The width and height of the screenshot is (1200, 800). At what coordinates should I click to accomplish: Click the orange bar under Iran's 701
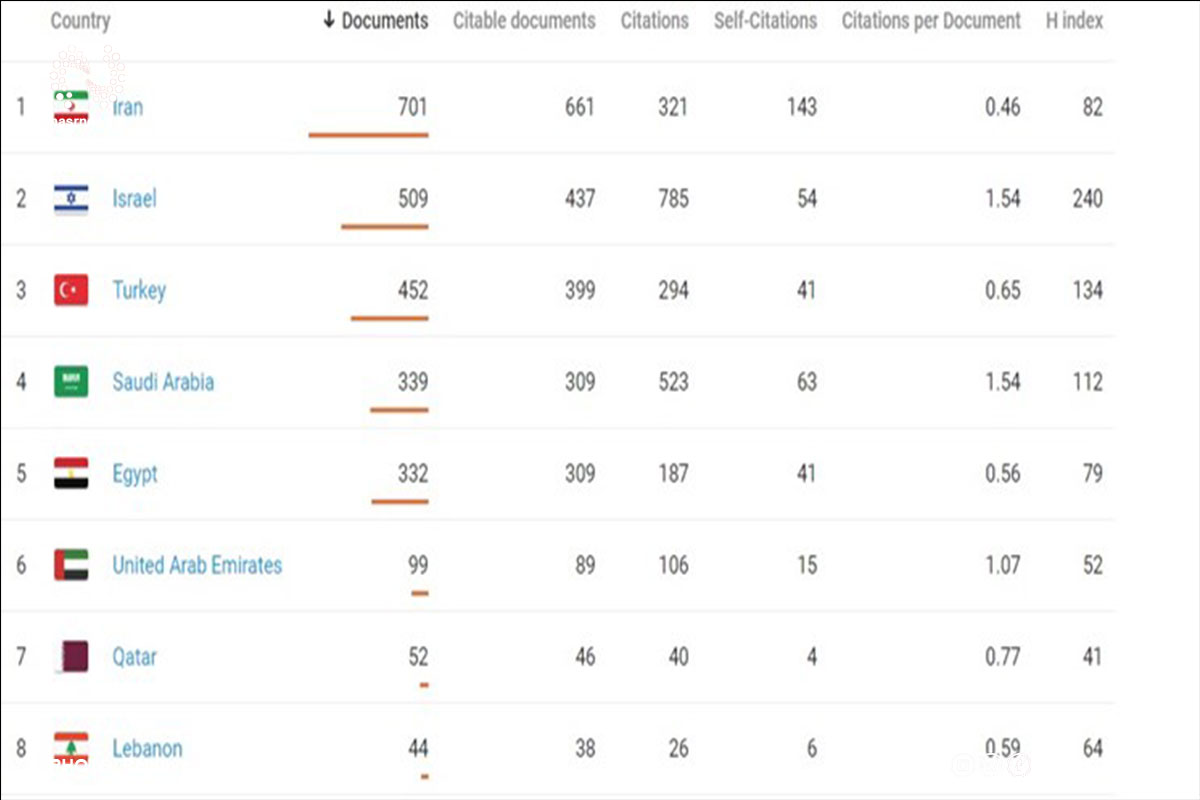(368, 134)
